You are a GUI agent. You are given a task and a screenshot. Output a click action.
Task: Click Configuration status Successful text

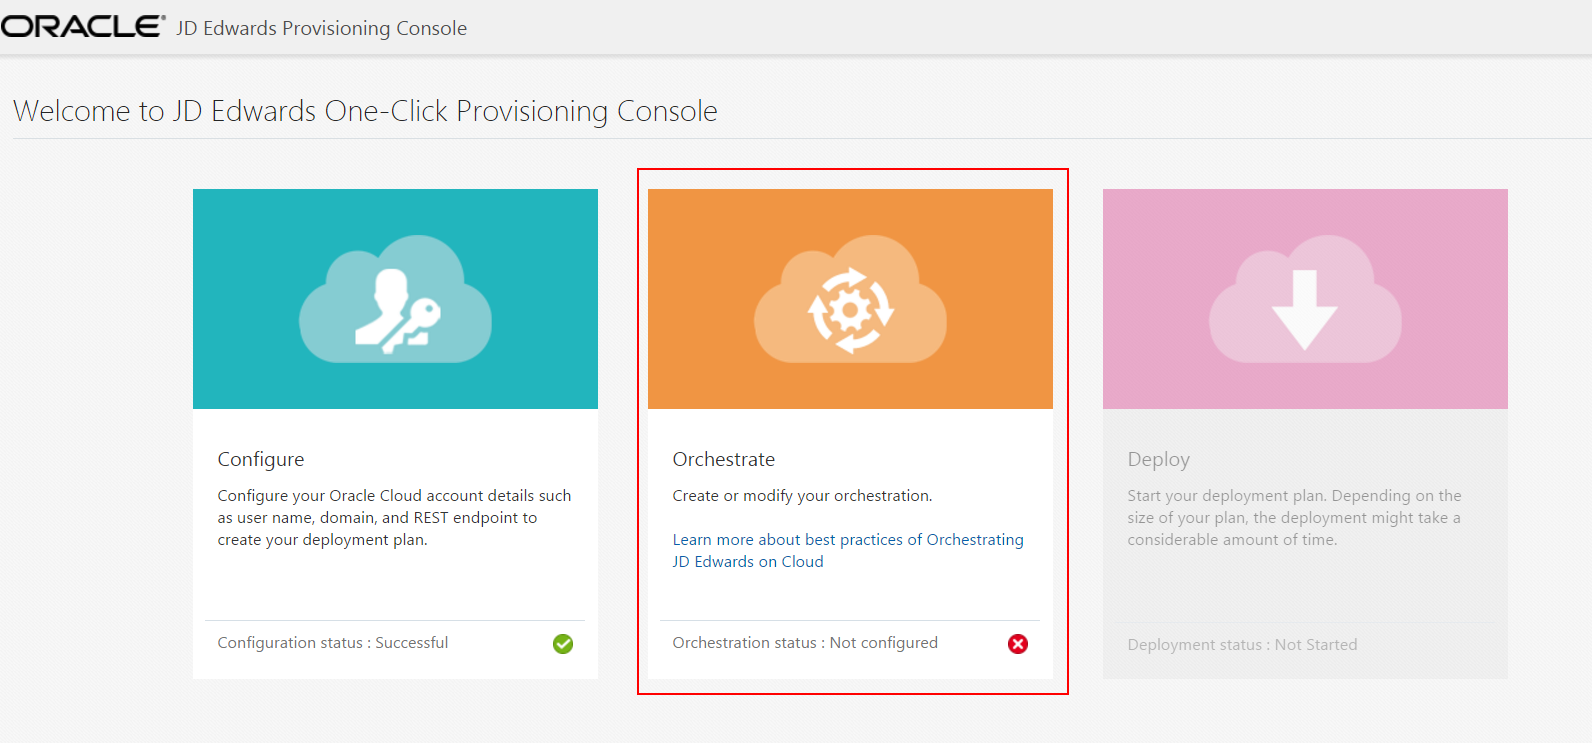[x=333, y=643]
